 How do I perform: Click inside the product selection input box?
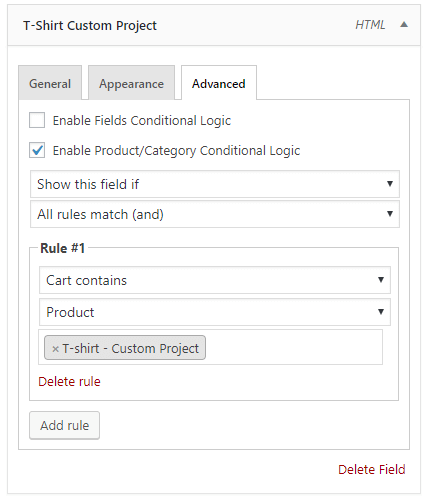pos(293,347)
